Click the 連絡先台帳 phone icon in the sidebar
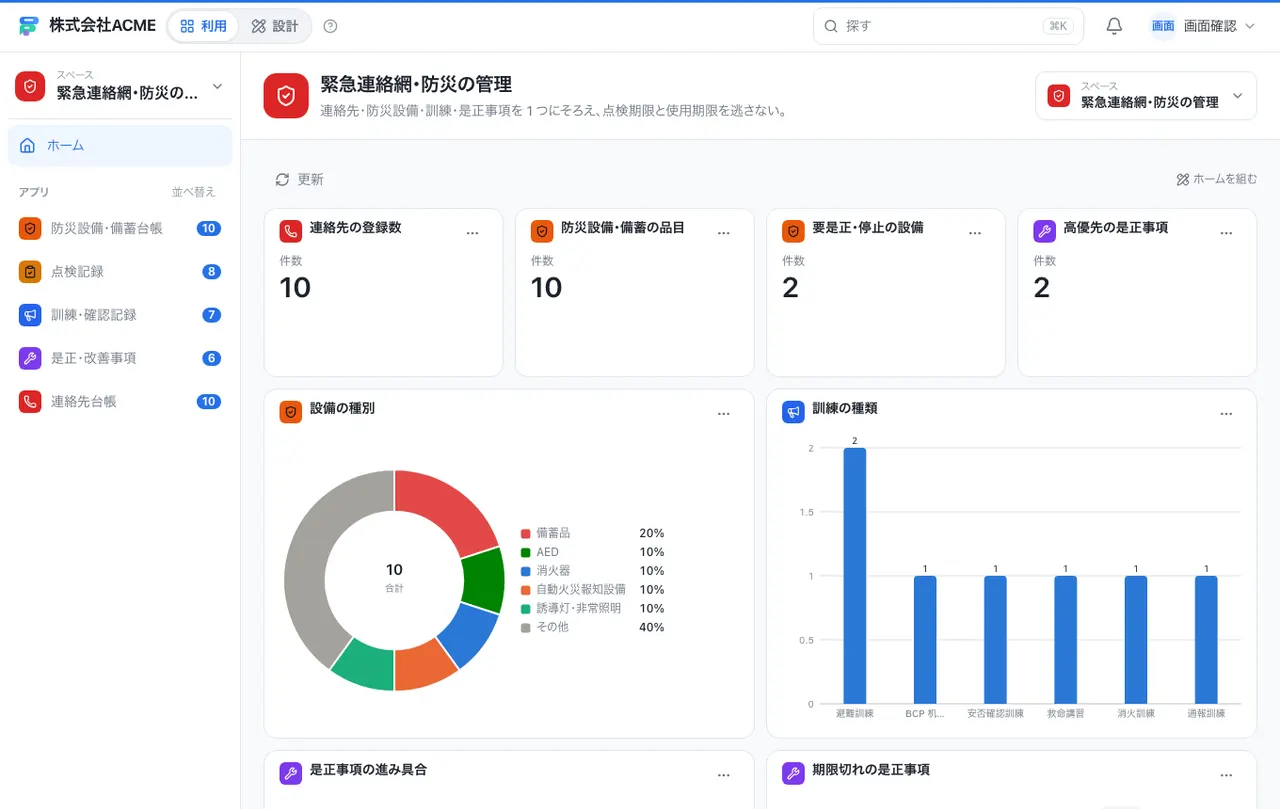Screen dimensions: 1280x809 tap(30, 401)
